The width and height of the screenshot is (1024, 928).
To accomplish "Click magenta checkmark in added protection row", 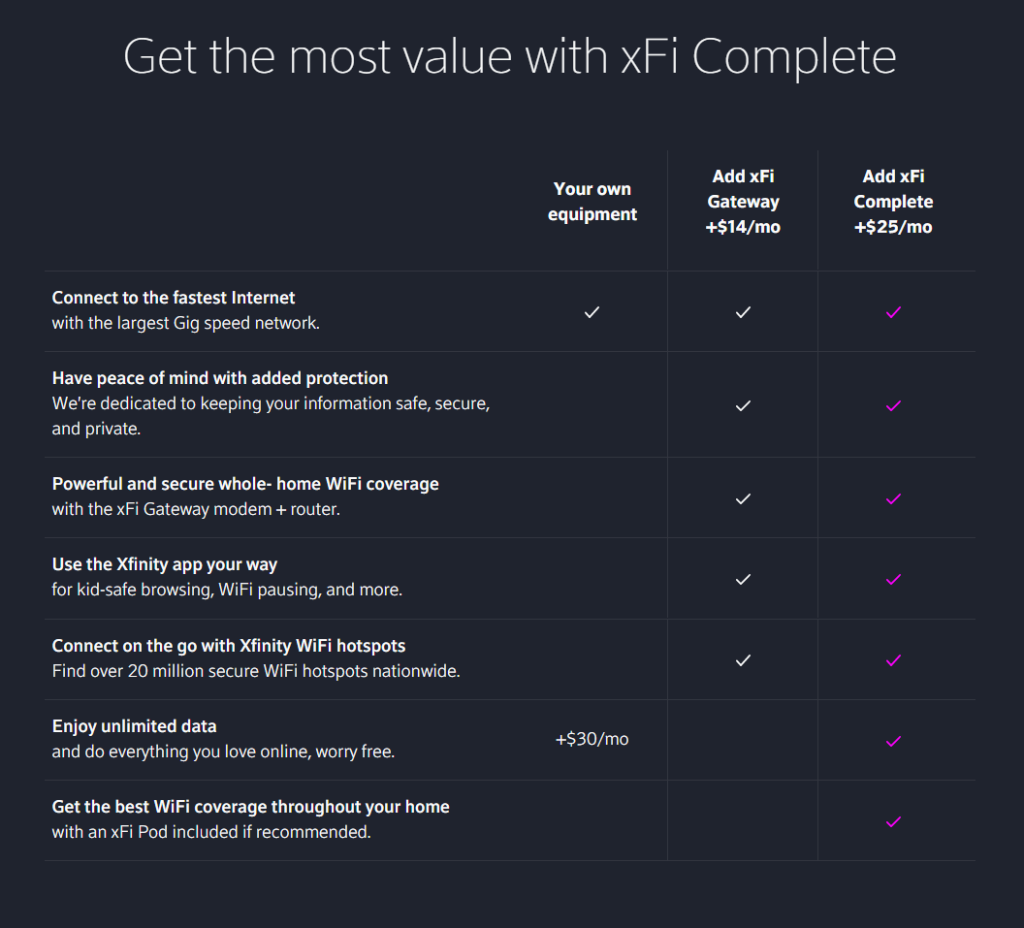I will (893, 406).
